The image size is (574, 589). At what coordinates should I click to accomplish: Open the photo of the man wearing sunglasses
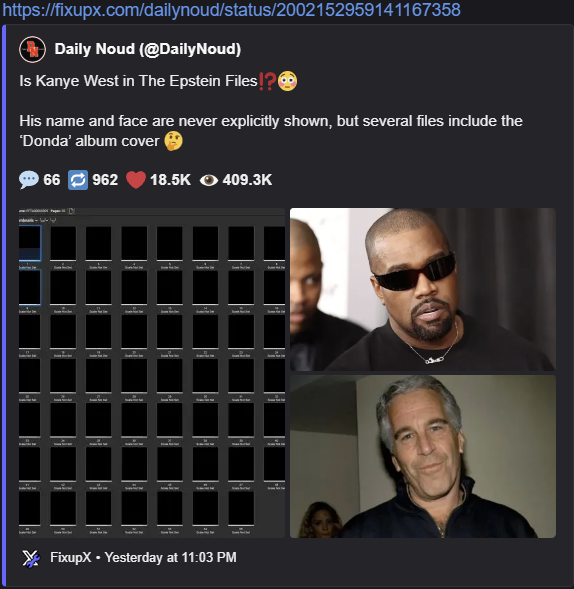[x=423, y=289]
